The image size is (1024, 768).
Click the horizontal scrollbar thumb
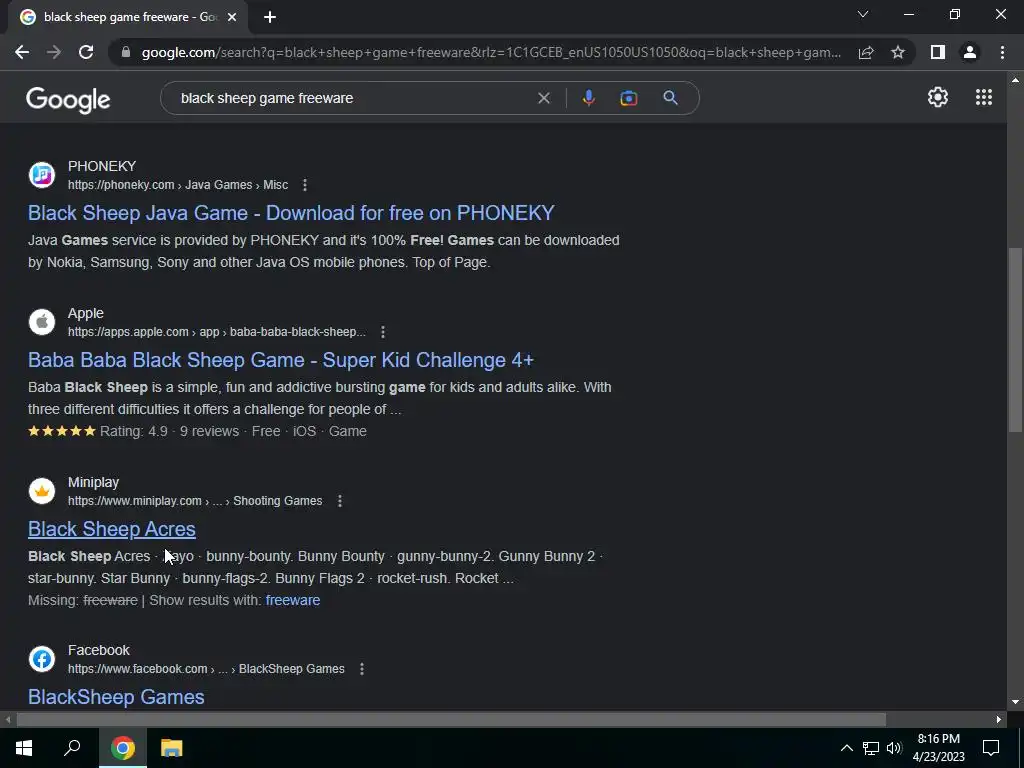pyautogui.click(x=451, y=720)
